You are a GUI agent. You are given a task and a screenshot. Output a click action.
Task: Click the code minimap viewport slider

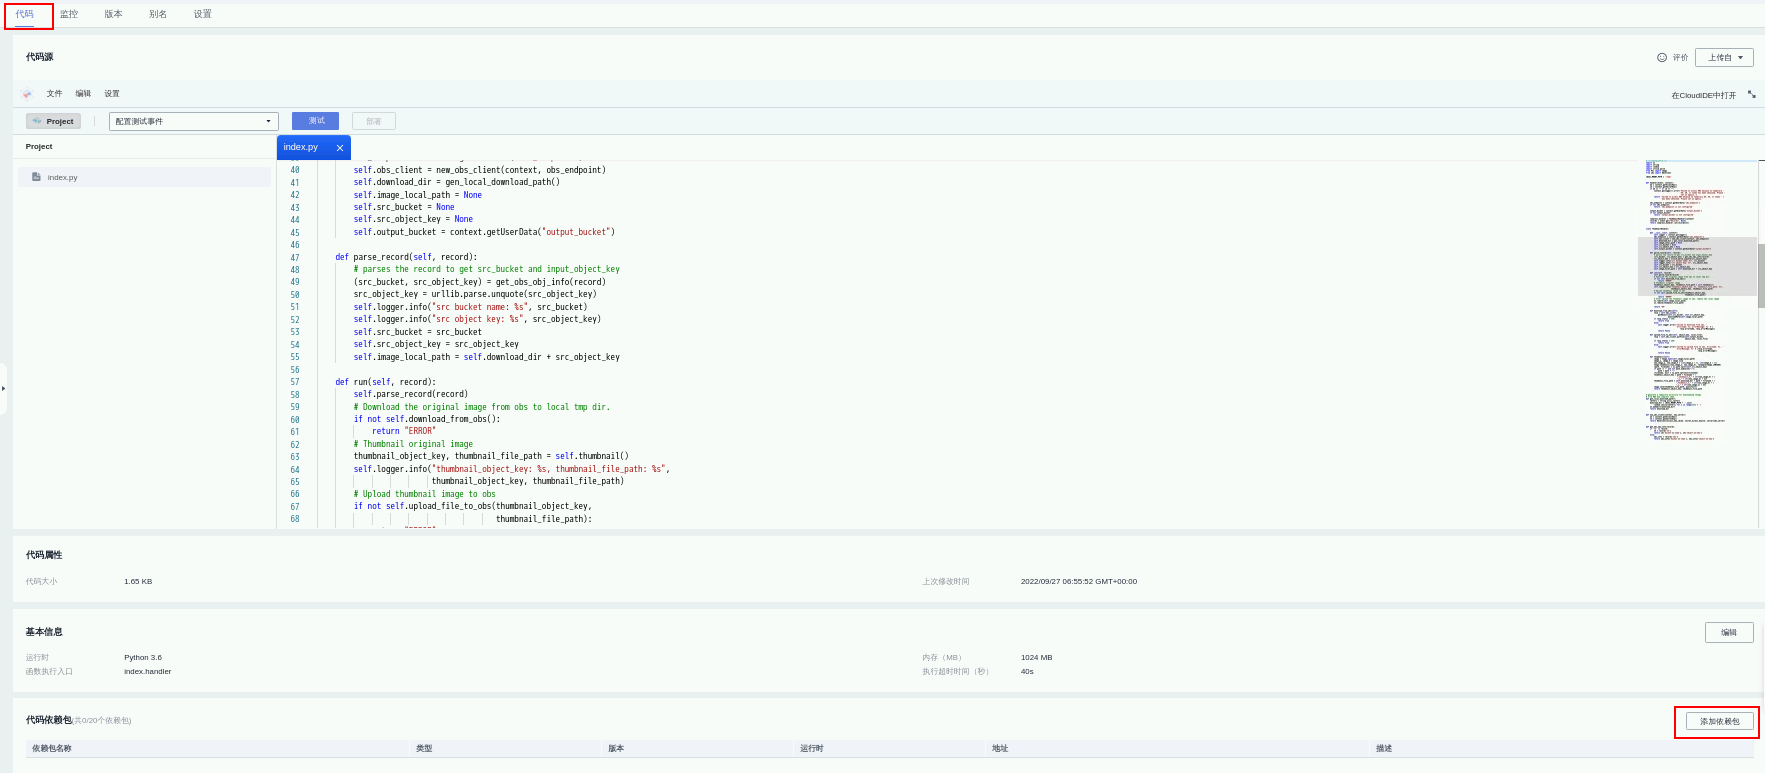click(x=1697, y=266)
